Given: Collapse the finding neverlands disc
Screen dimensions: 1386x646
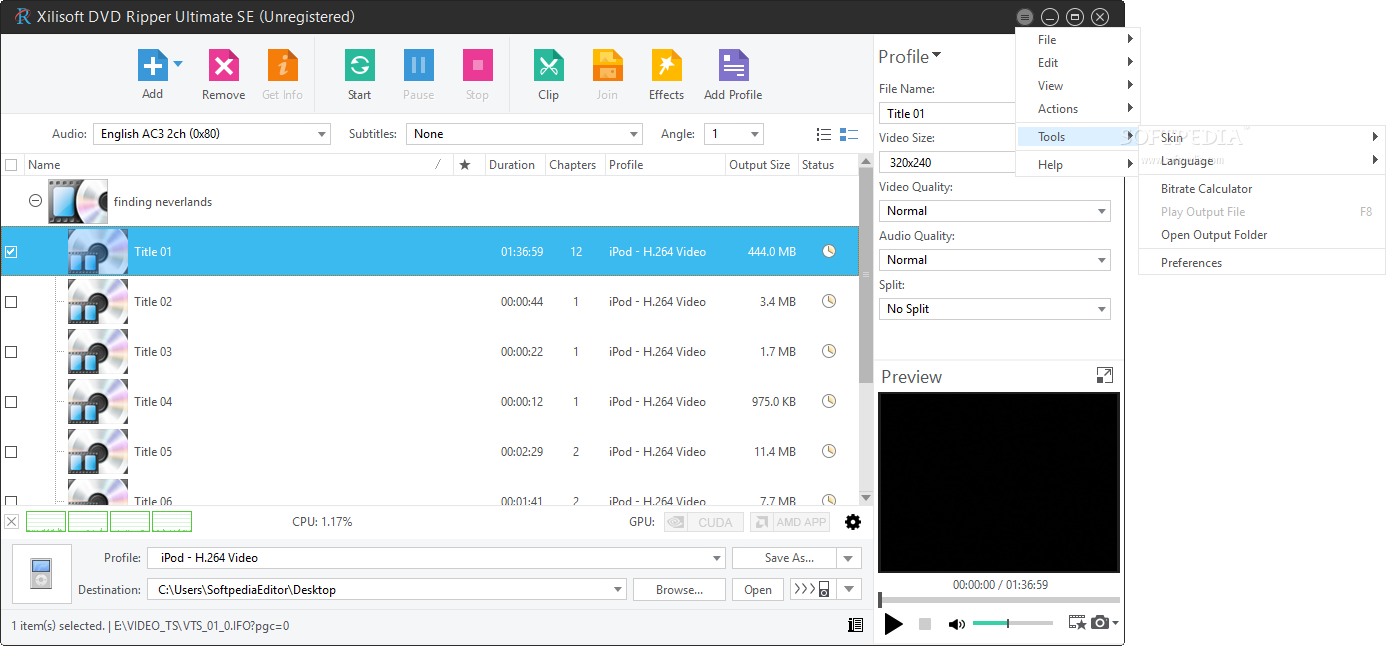Looking at the screenshot, I should tap(35, 201).
